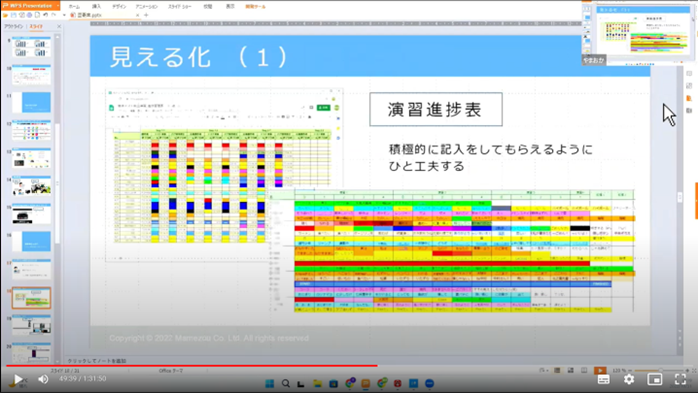Screen dimensions: 698x393
Task: Click the slide title 見える化（１）
Action: click(x=199, y=57)
